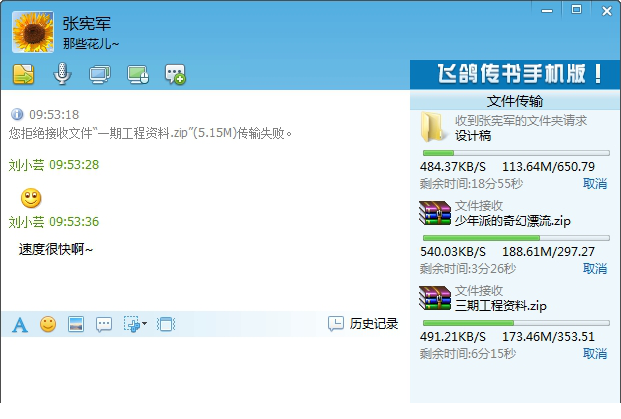Click file name 三期工程资料.zip

coord(501,306)
